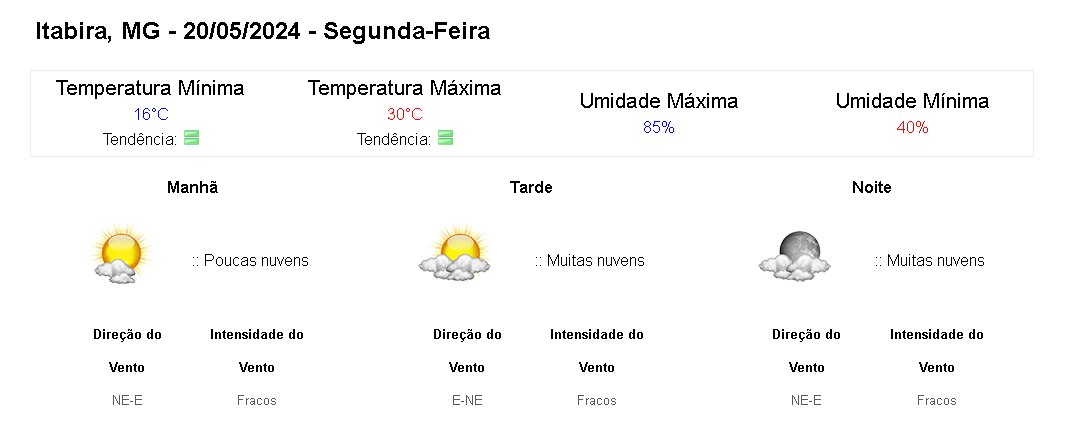Click the 85% maximum humidity value
The height and width of the screenshot is (425, 1065).
coord(658,127)
